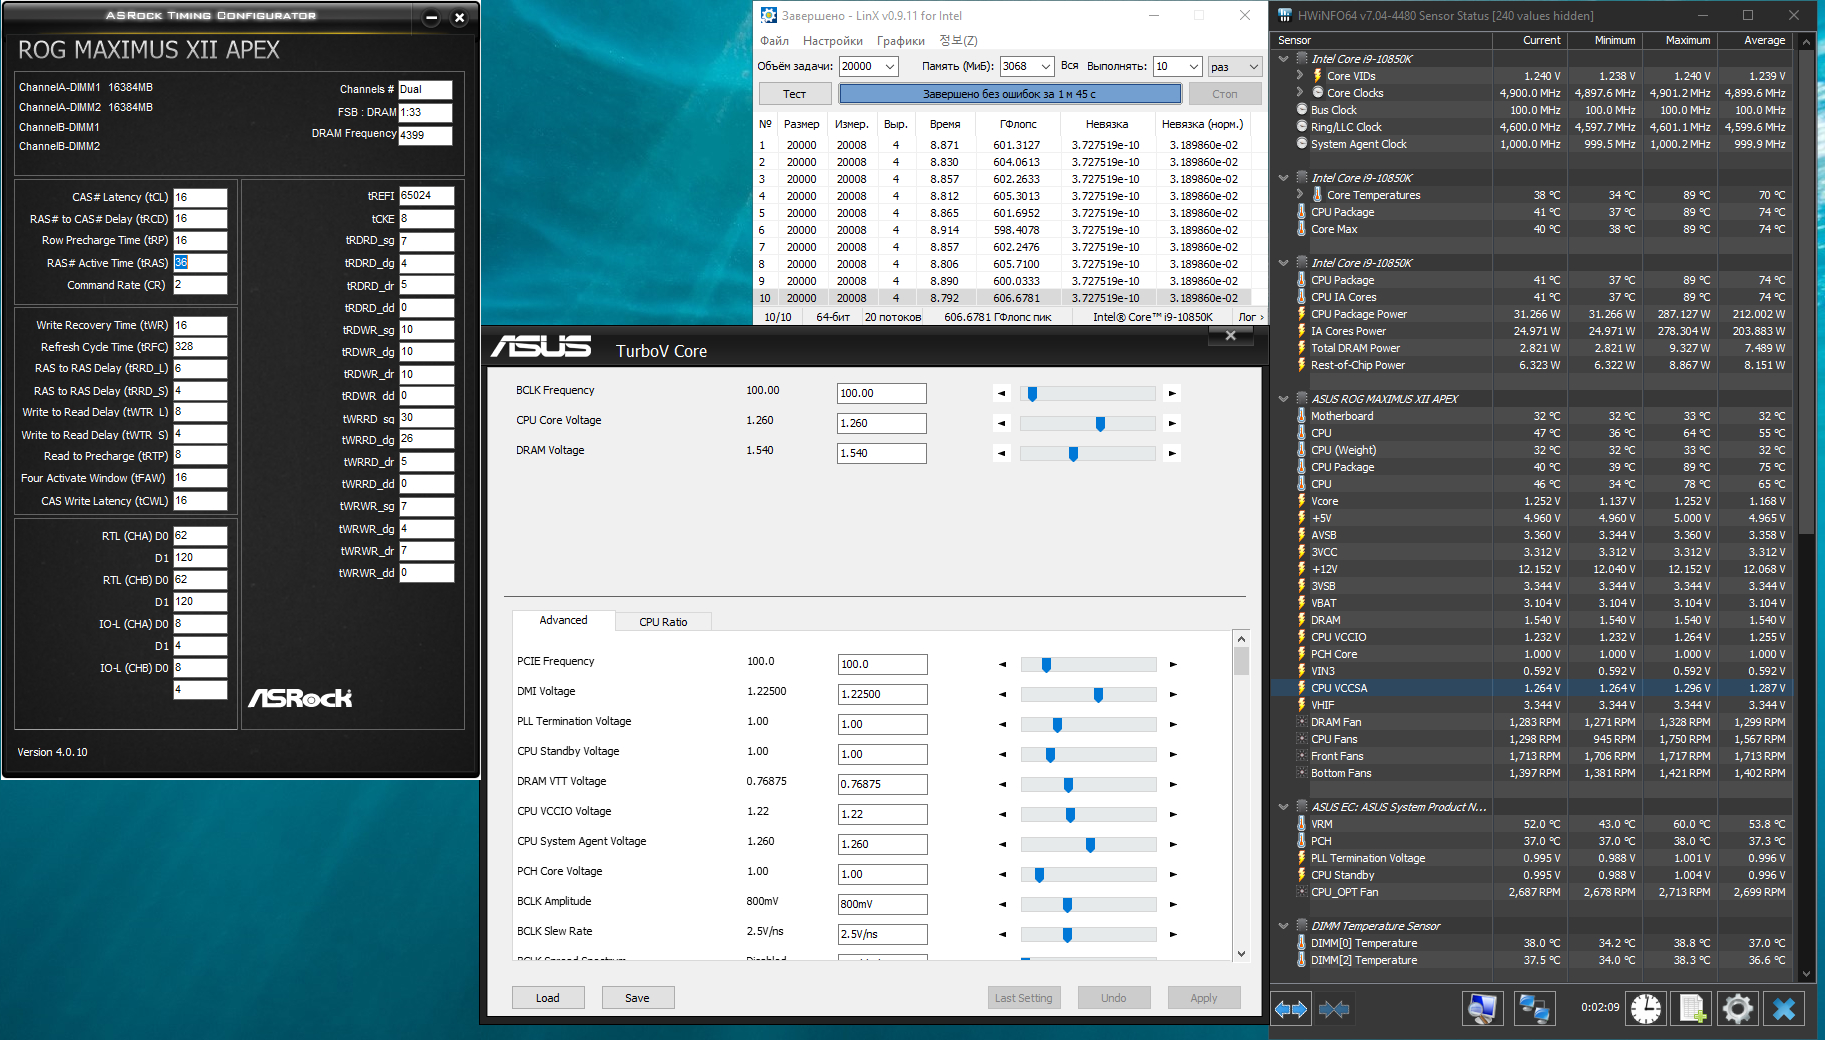Click the Last Setting button in TurboV Core

pyautogui.click(x=1024, y=998)
